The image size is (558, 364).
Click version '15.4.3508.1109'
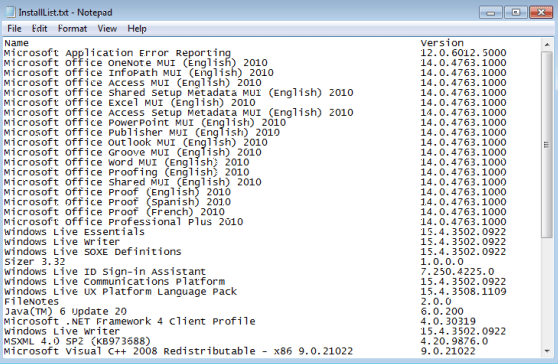pos(463,292)
